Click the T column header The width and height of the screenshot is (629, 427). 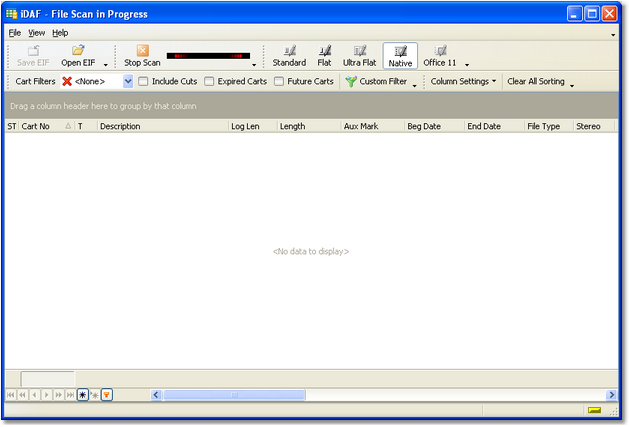coord(86,126)
